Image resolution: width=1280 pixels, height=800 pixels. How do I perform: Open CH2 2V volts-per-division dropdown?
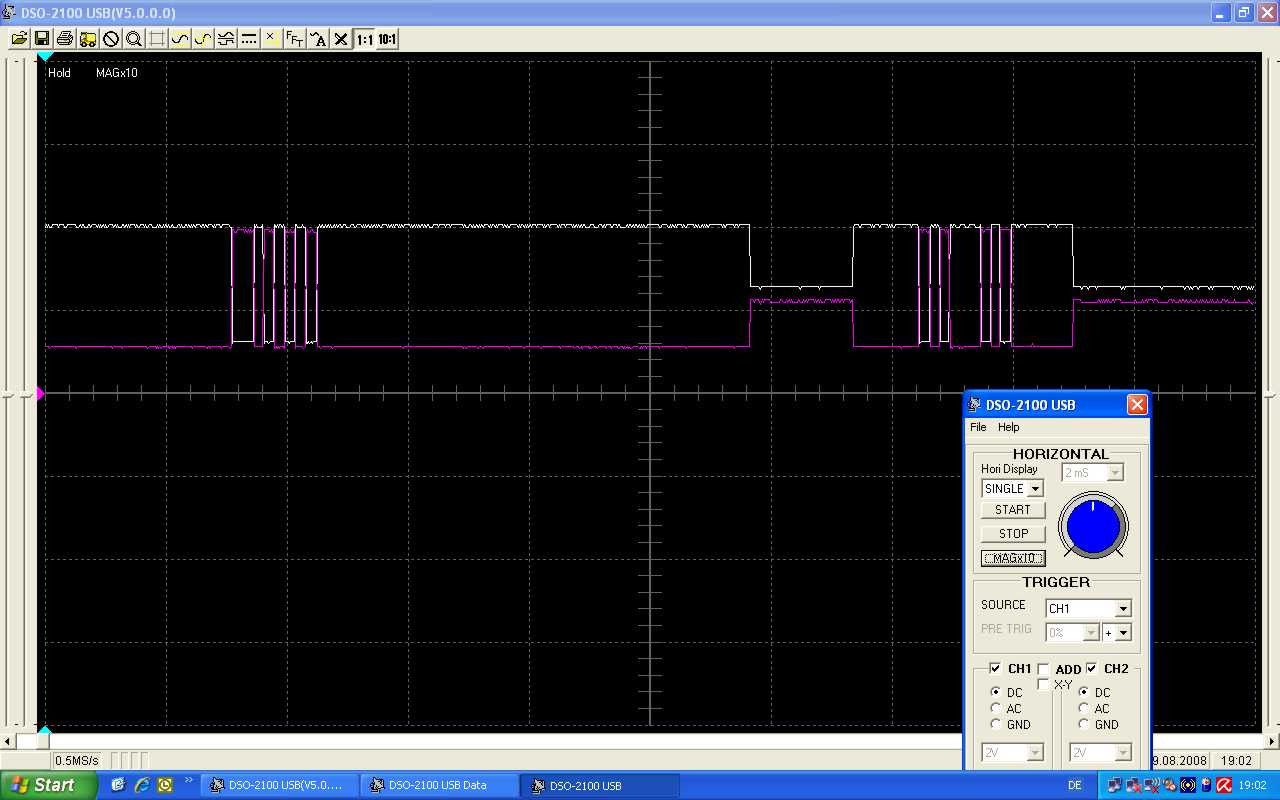(1100, 752)
